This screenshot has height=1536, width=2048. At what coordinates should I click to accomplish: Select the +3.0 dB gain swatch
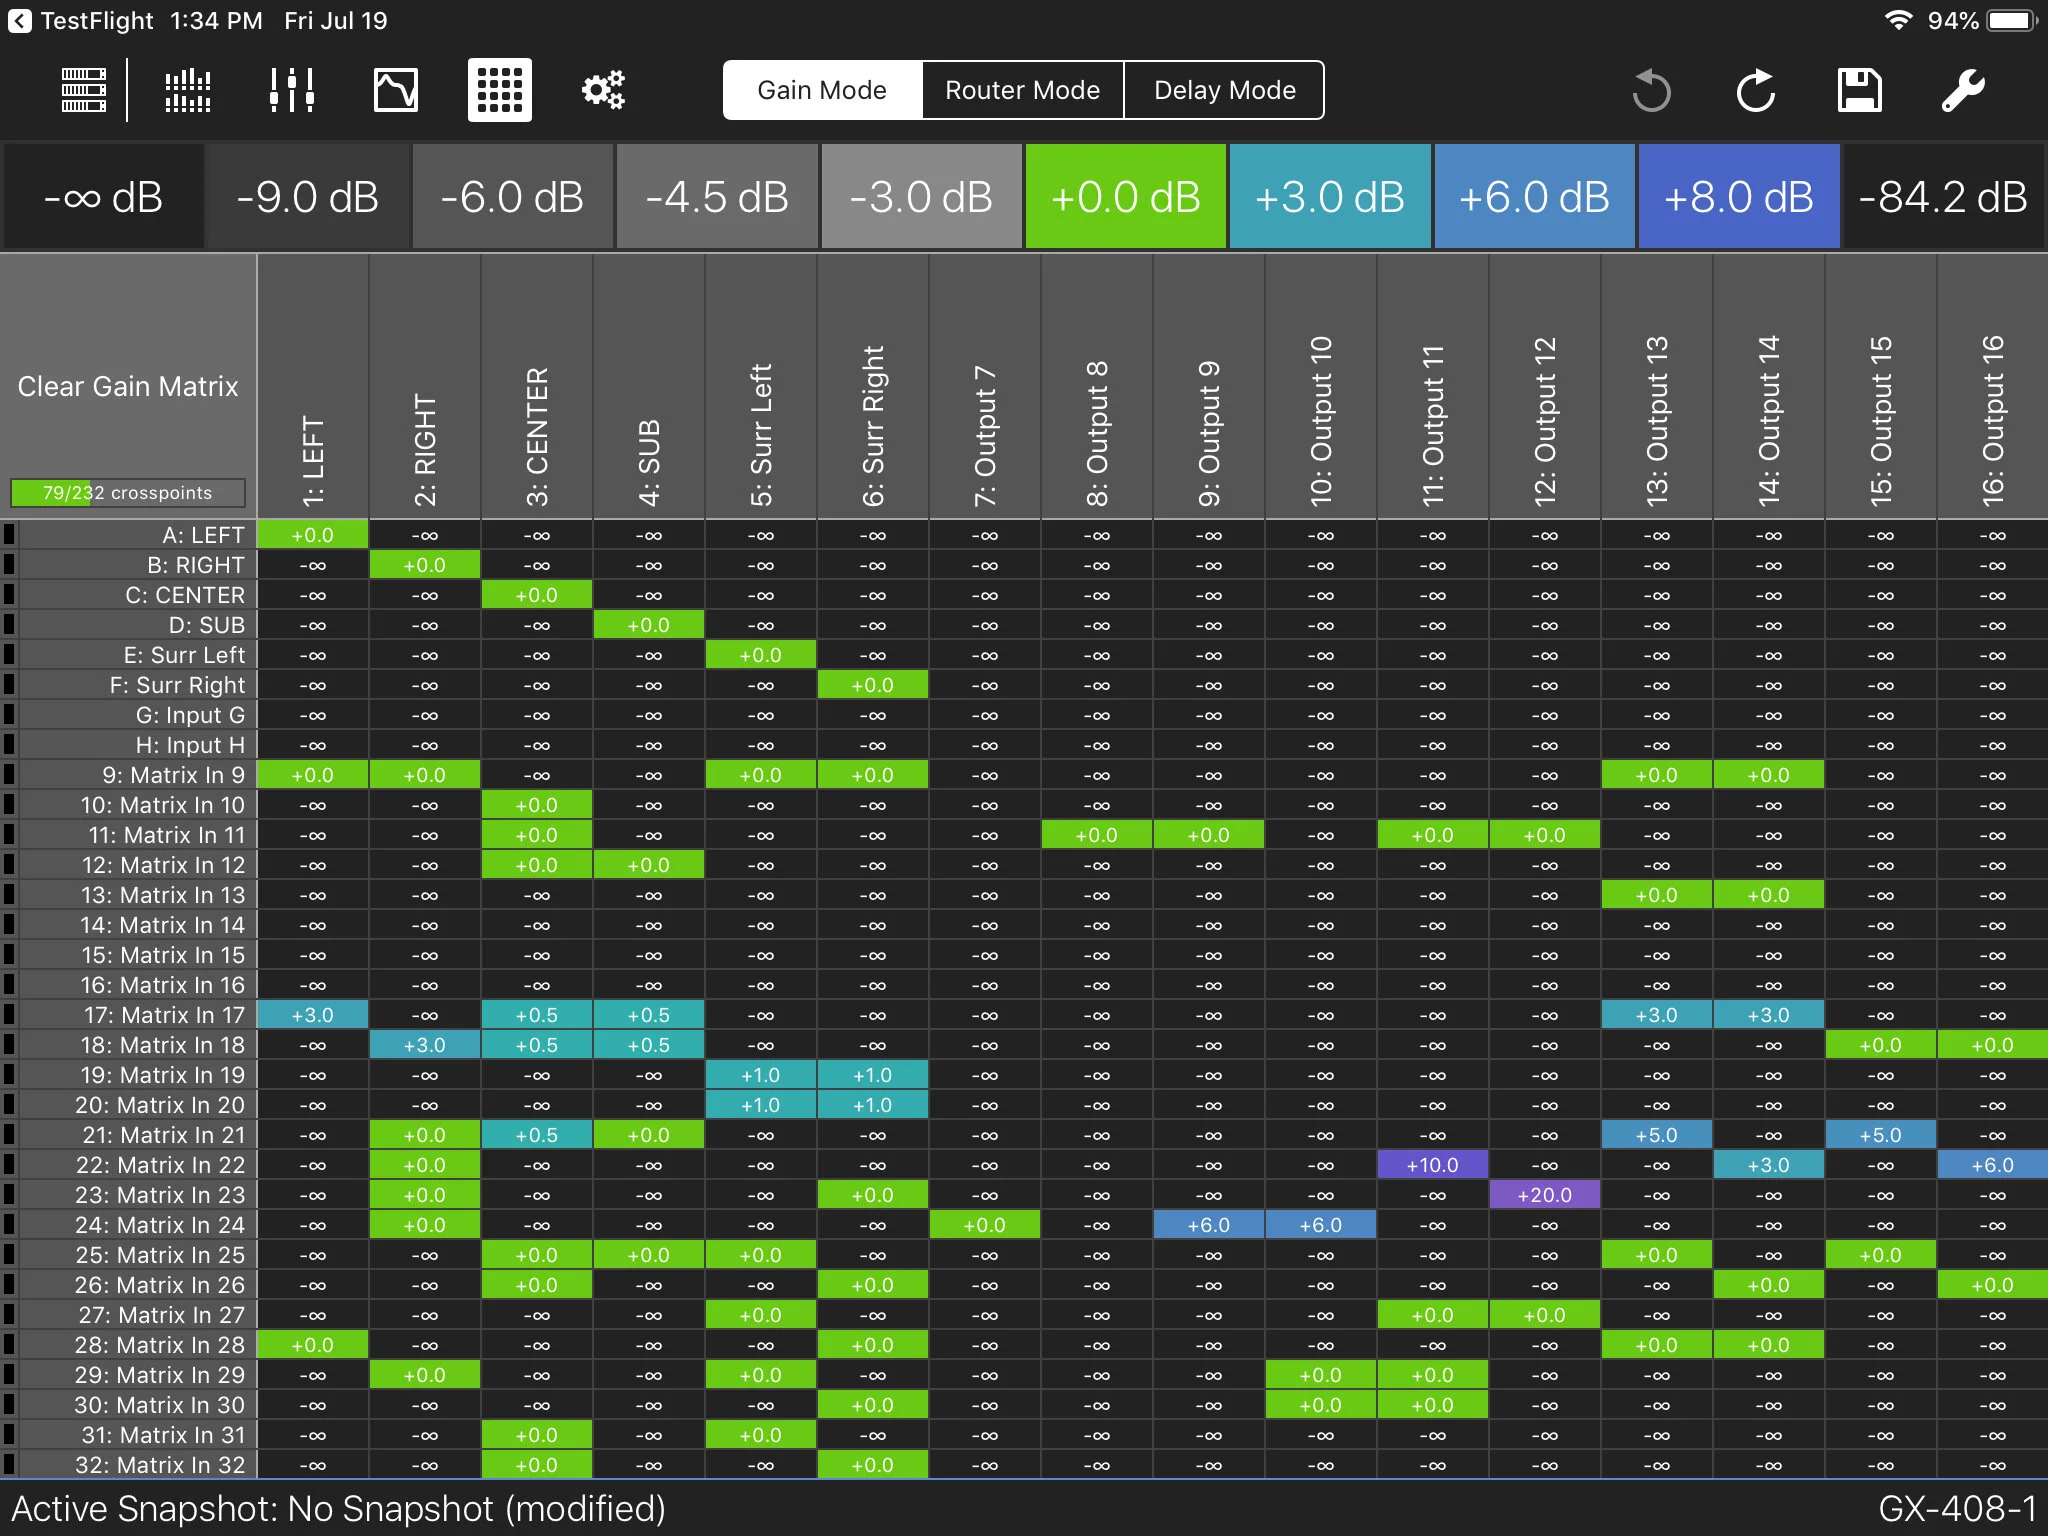[x=1329, y=197]
